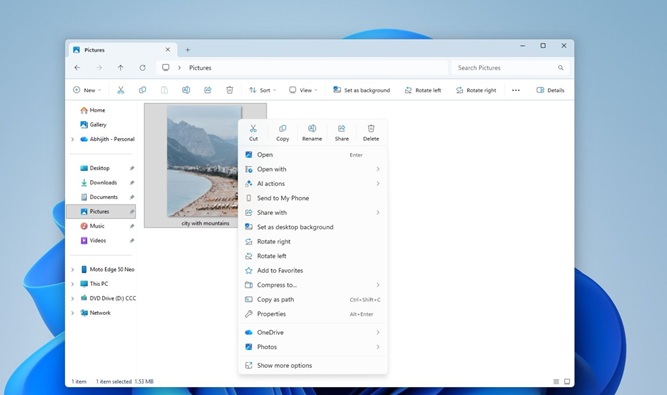The width and height of the screenshot is (667, 395).
Task: Expand the DVD Drive (D:) node
Action: 72,298
